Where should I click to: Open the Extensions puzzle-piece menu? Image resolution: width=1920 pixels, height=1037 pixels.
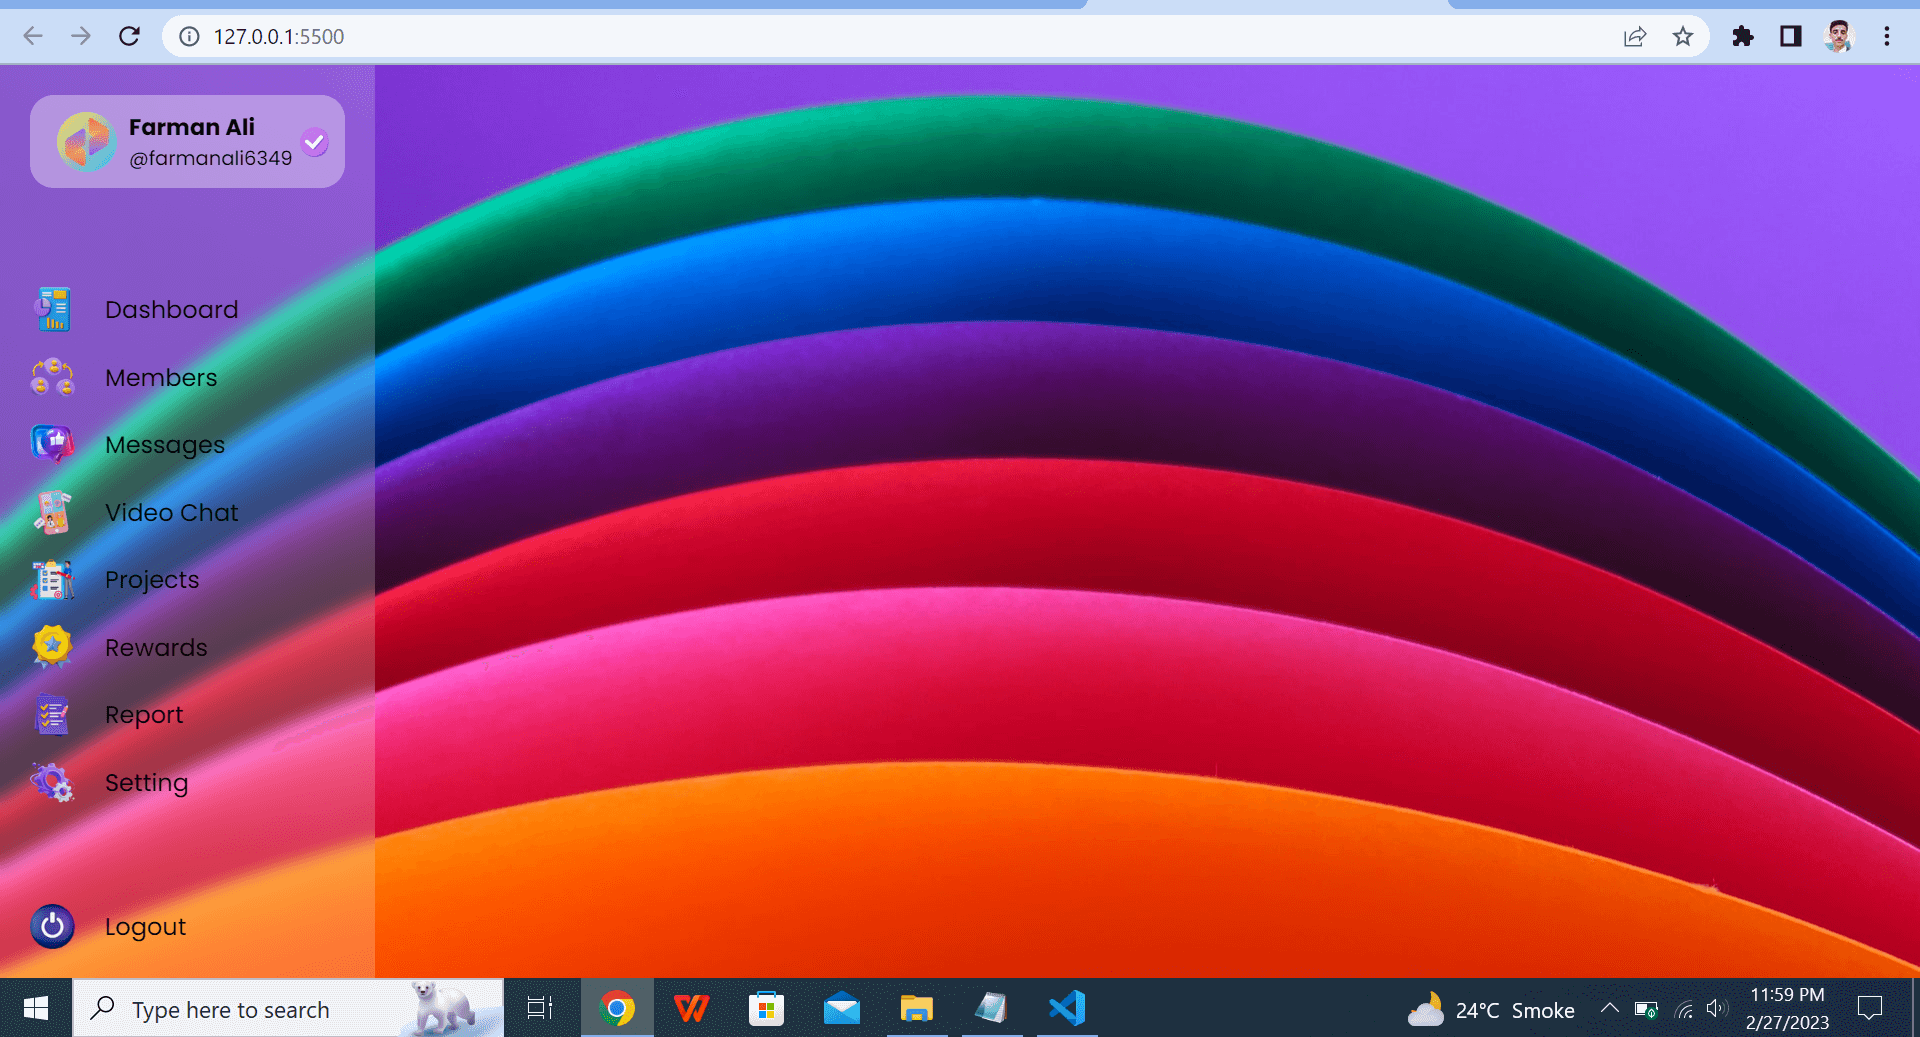pos(1744,36)
